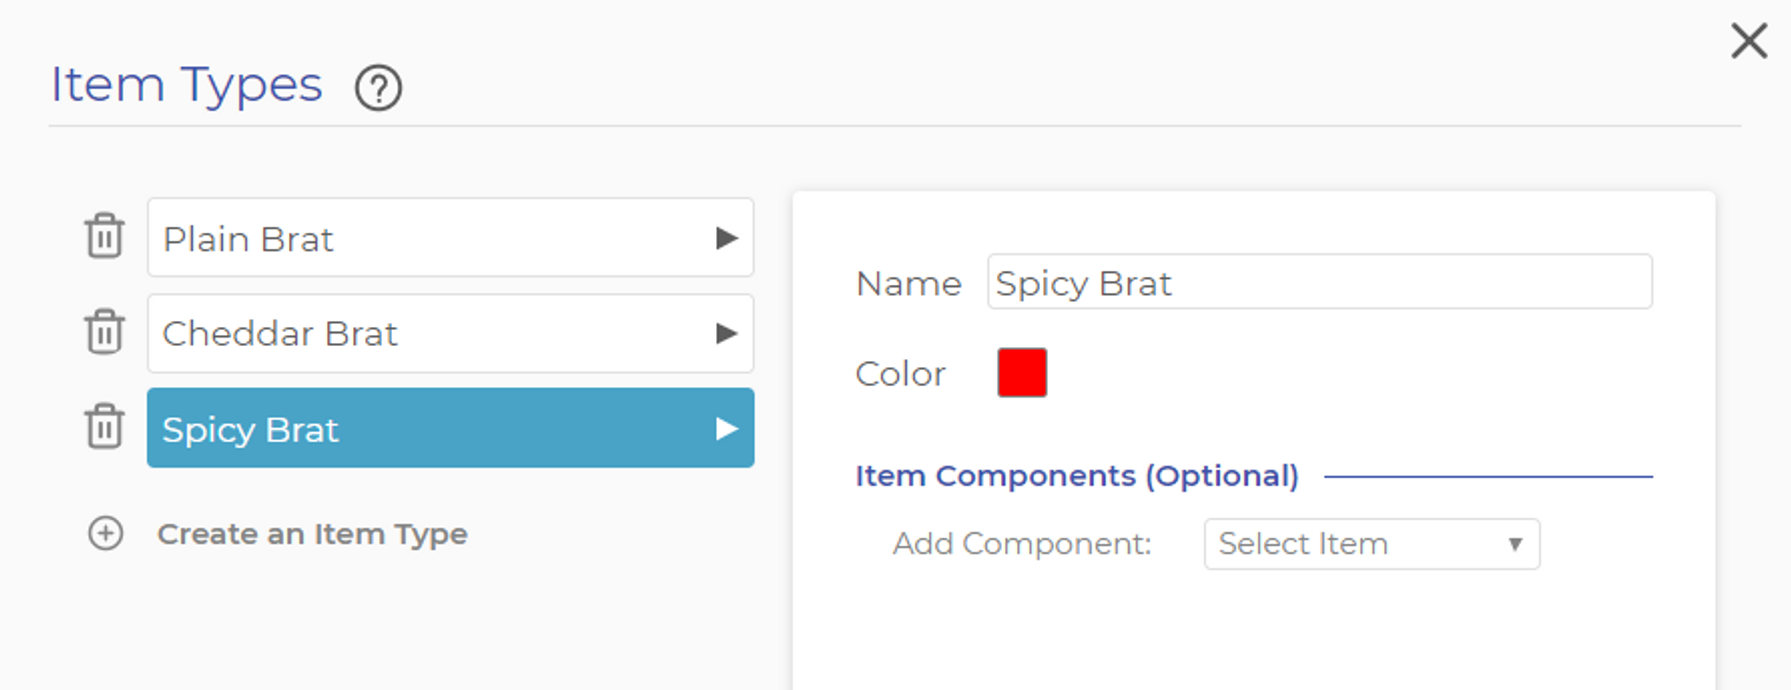Close the Item Types dialog
Viewport: 1791px width, 690px height.
pyautogui.click(x=1748, y=42)
